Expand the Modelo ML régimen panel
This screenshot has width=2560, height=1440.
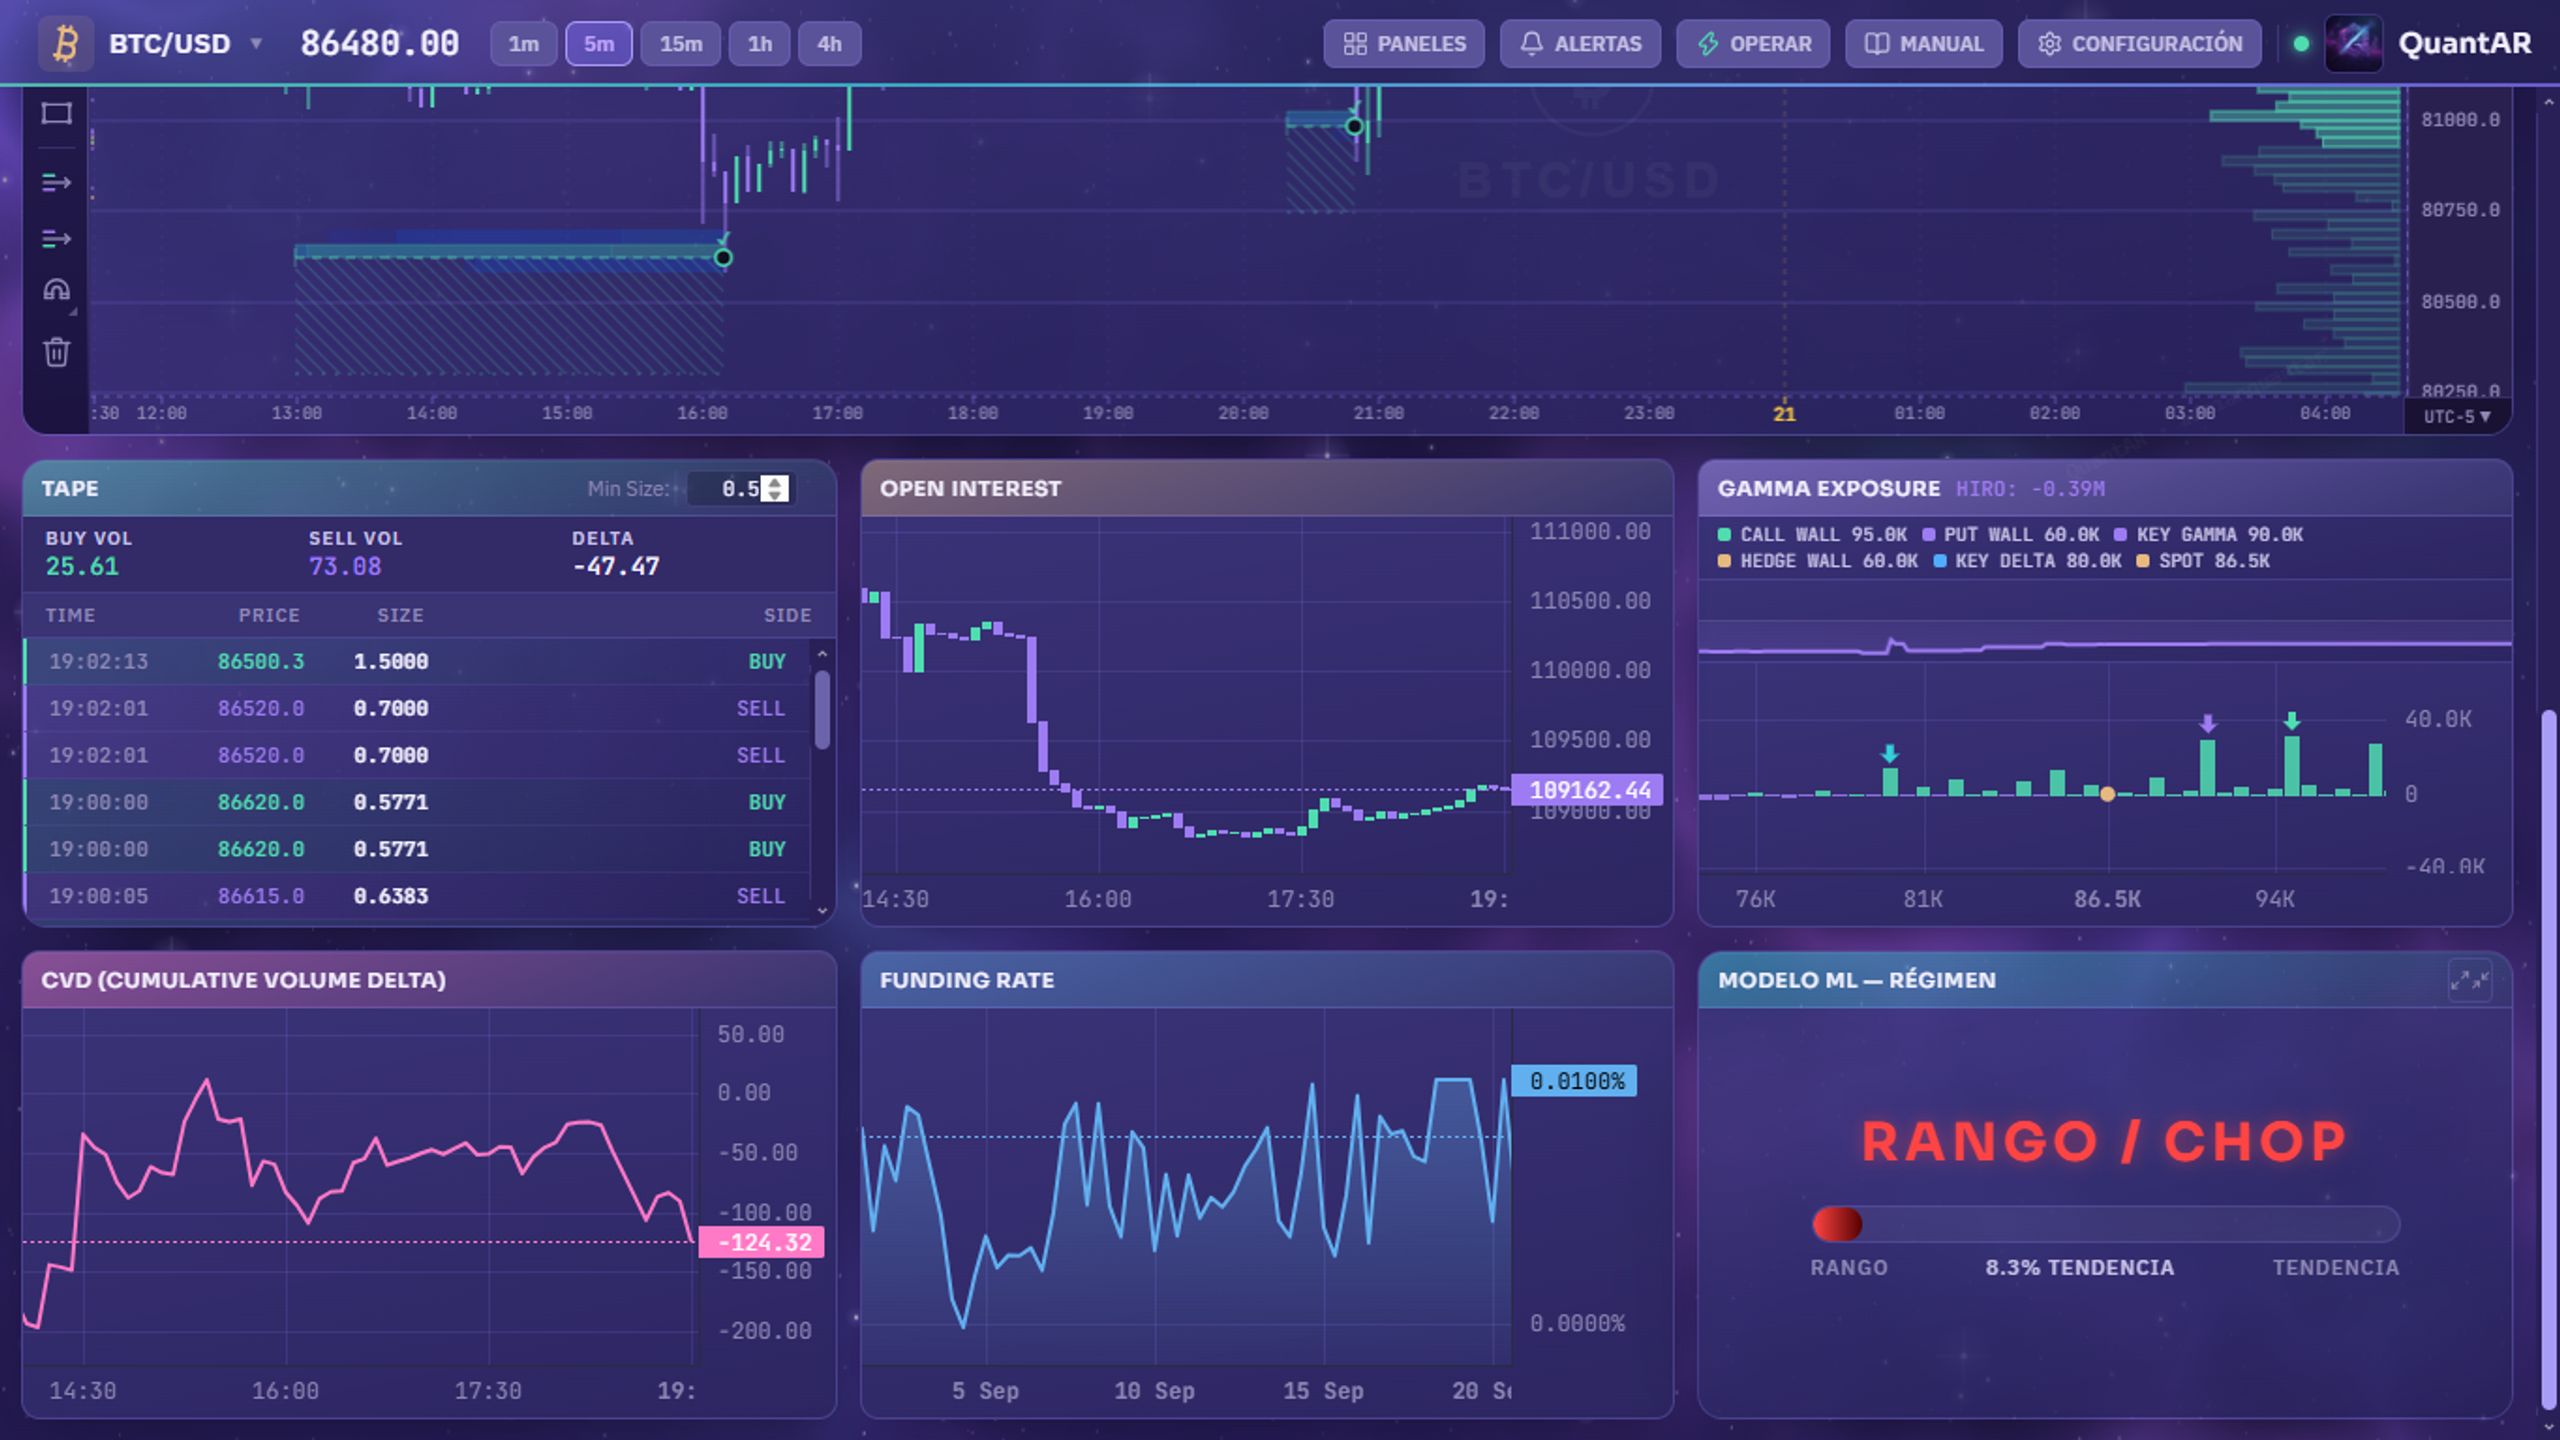2469,981
